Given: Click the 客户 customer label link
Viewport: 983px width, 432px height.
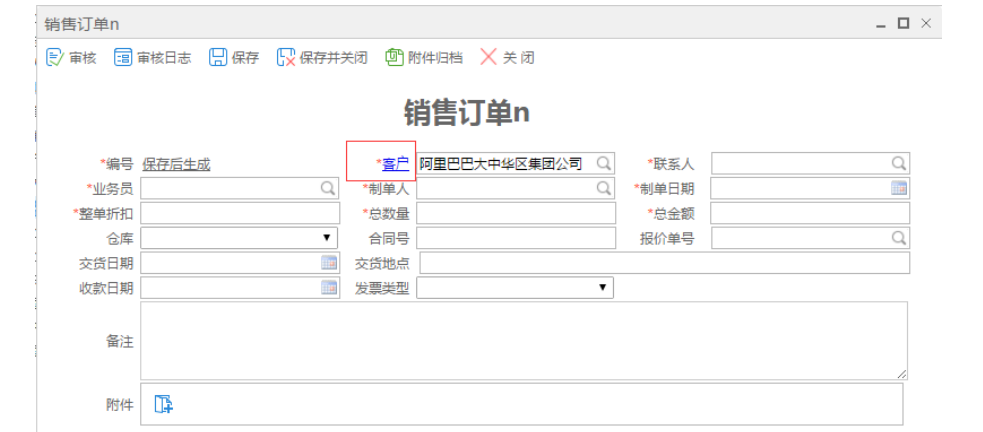Looking at the screenshot, I should pyautogui.click(x=395, y=164).
